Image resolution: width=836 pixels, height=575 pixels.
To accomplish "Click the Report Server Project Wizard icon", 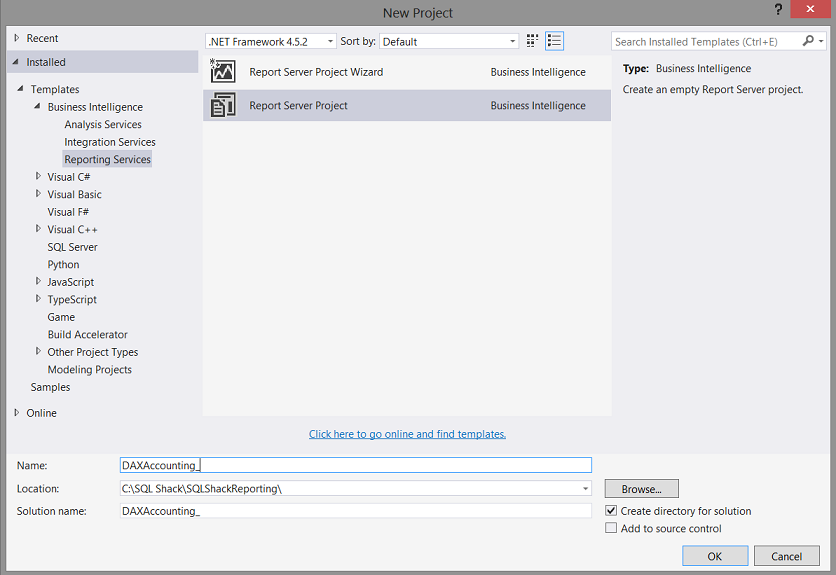I will [223, 71].
